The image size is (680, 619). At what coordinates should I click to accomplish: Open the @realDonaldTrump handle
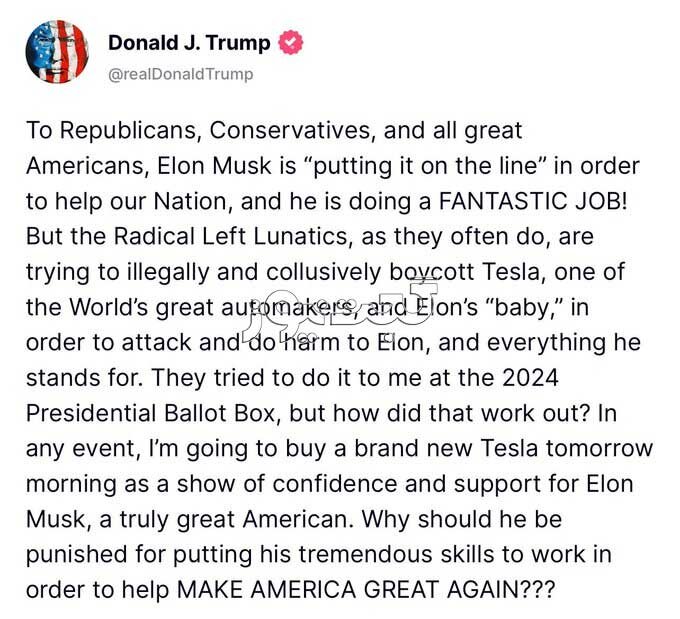(x=180, y=74)
